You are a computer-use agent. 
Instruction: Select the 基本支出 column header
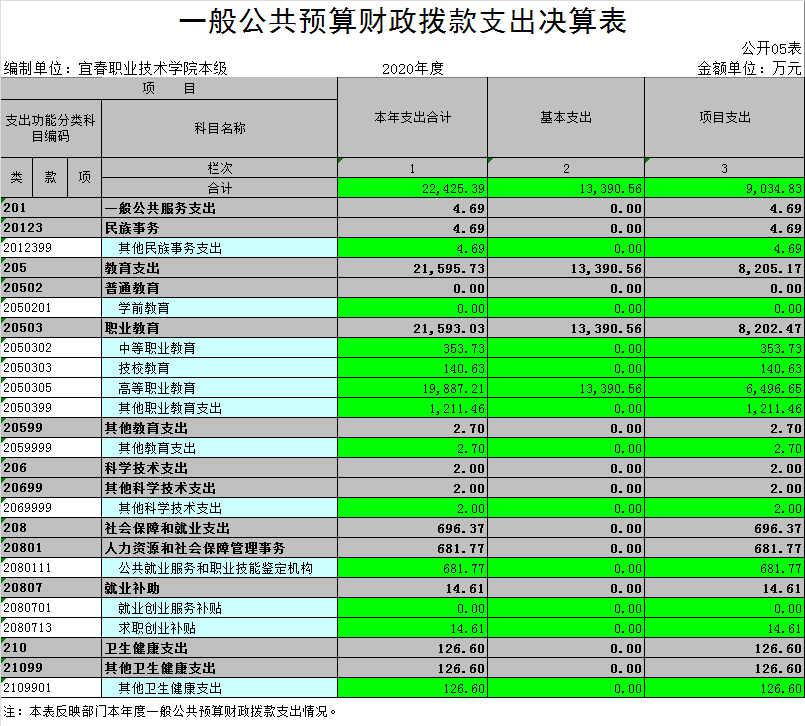click(566, 117)
